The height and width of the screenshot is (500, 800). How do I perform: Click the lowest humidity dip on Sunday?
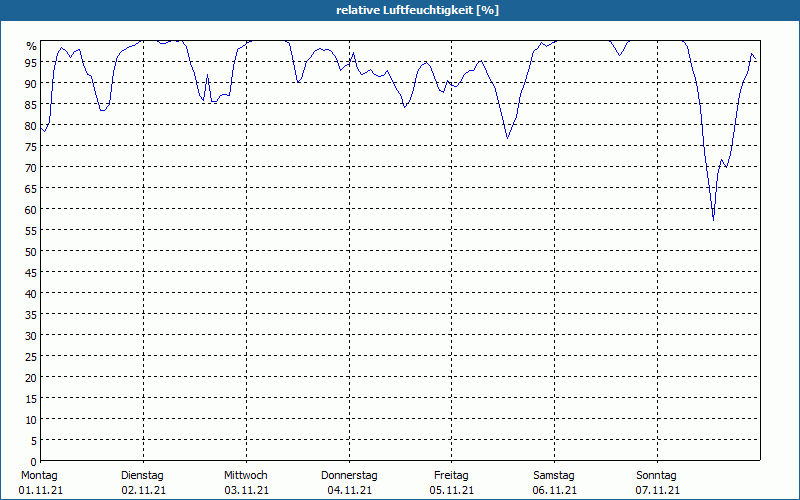click(x=713, y=220)
